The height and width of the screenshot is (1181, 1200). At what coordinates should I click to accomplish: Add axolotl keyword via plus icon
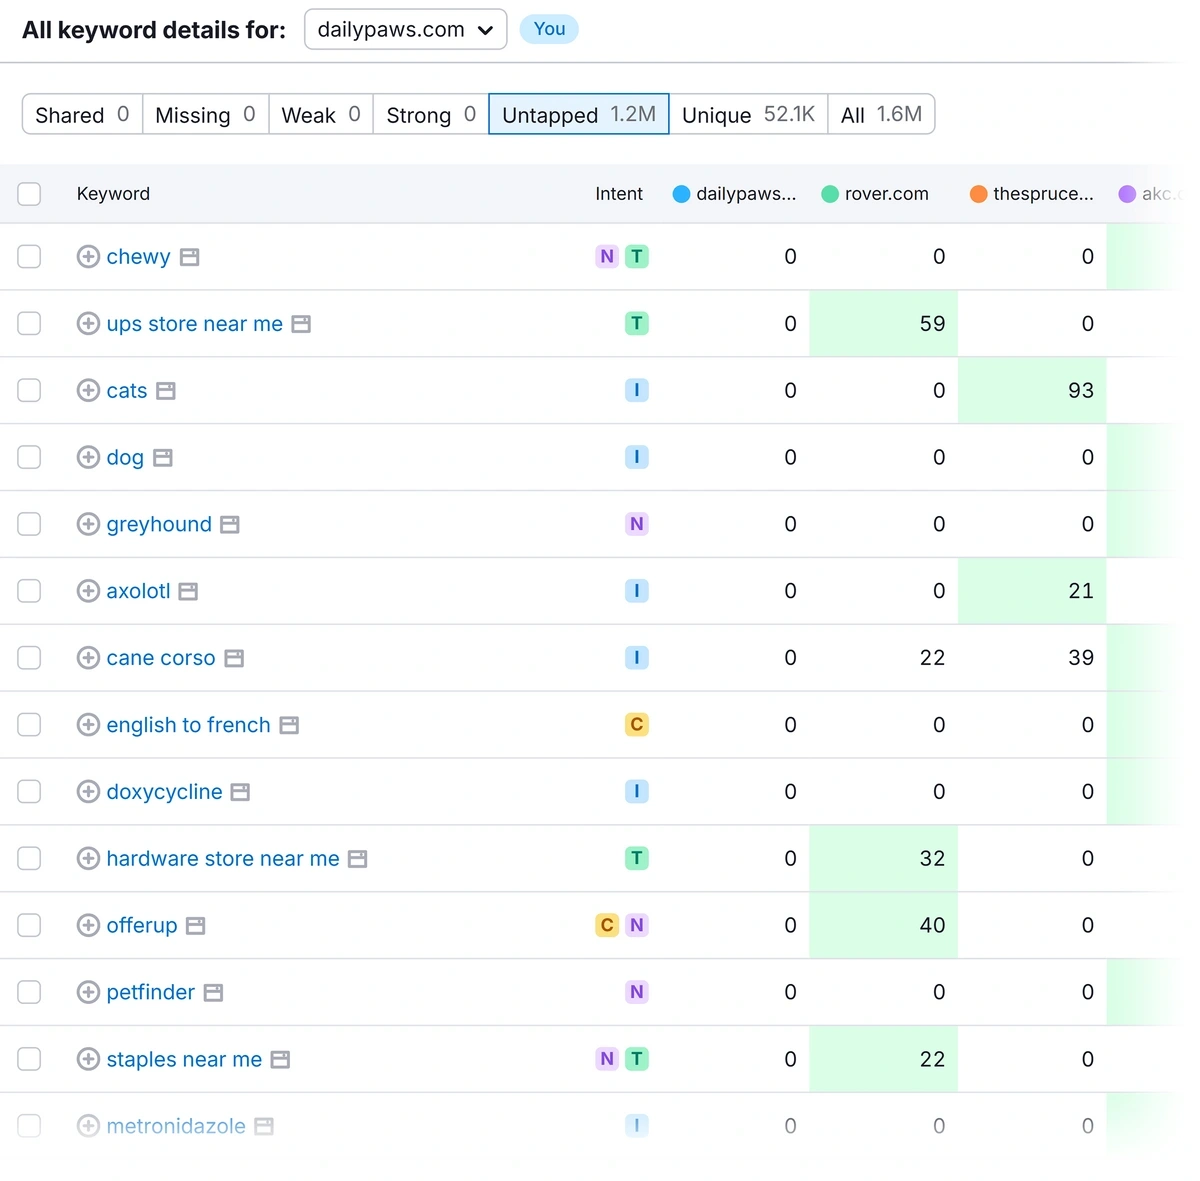88,591
